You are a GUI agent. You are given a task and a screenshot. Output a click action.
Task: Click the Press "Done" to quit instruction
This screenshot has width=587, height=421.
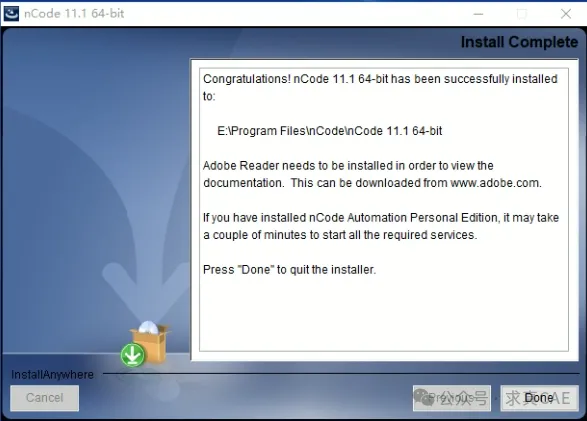tap(289, 270)
